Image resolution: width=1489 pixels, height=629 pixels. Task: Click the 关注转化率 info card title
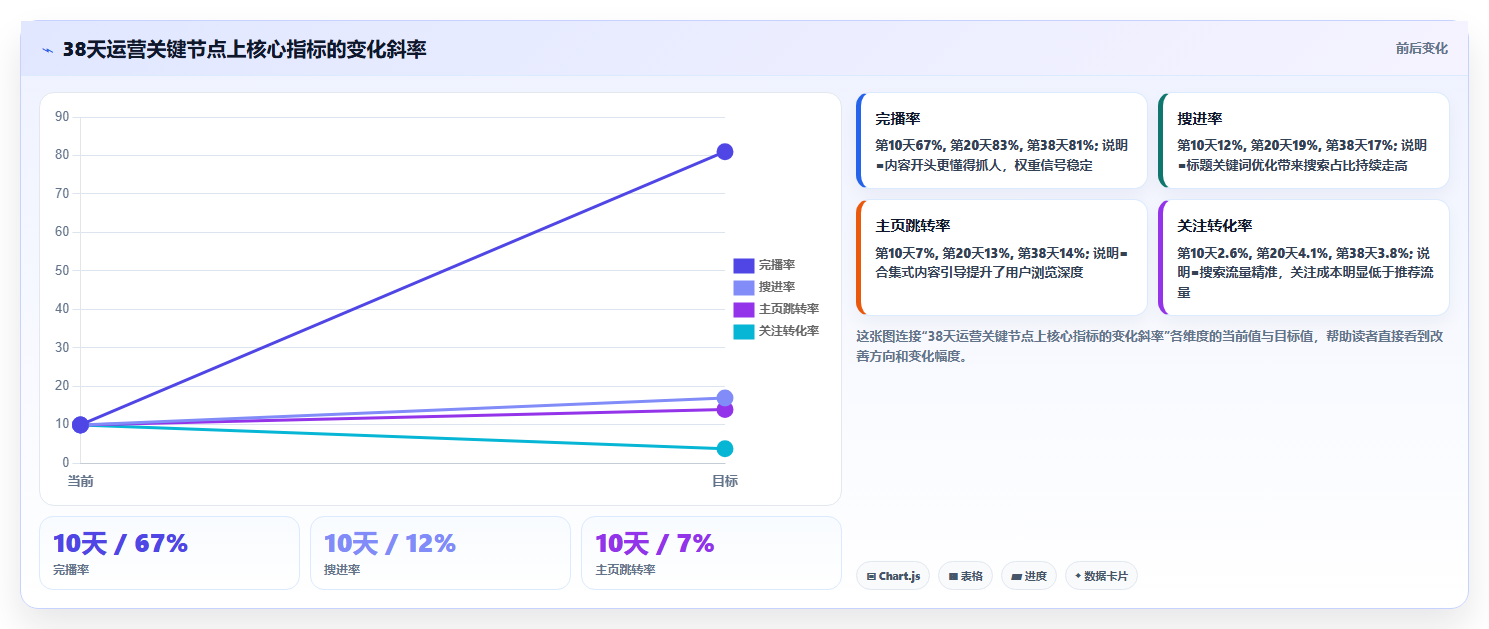(x=1214, y=226)
